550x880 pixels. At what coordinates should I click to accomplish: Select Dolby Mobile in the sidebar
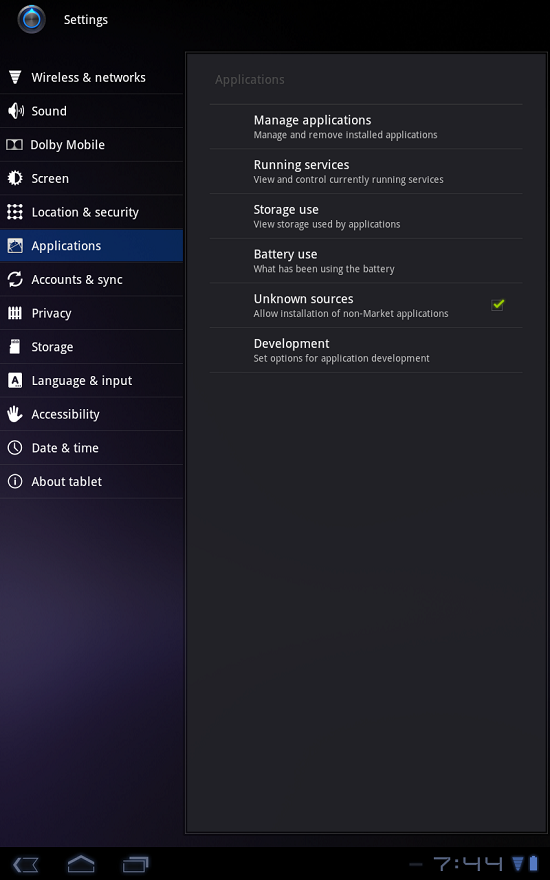pos(91,144)
